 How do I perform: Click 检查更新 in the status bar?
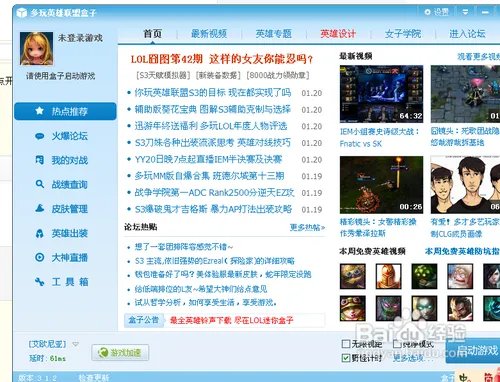tap(93, 377)
